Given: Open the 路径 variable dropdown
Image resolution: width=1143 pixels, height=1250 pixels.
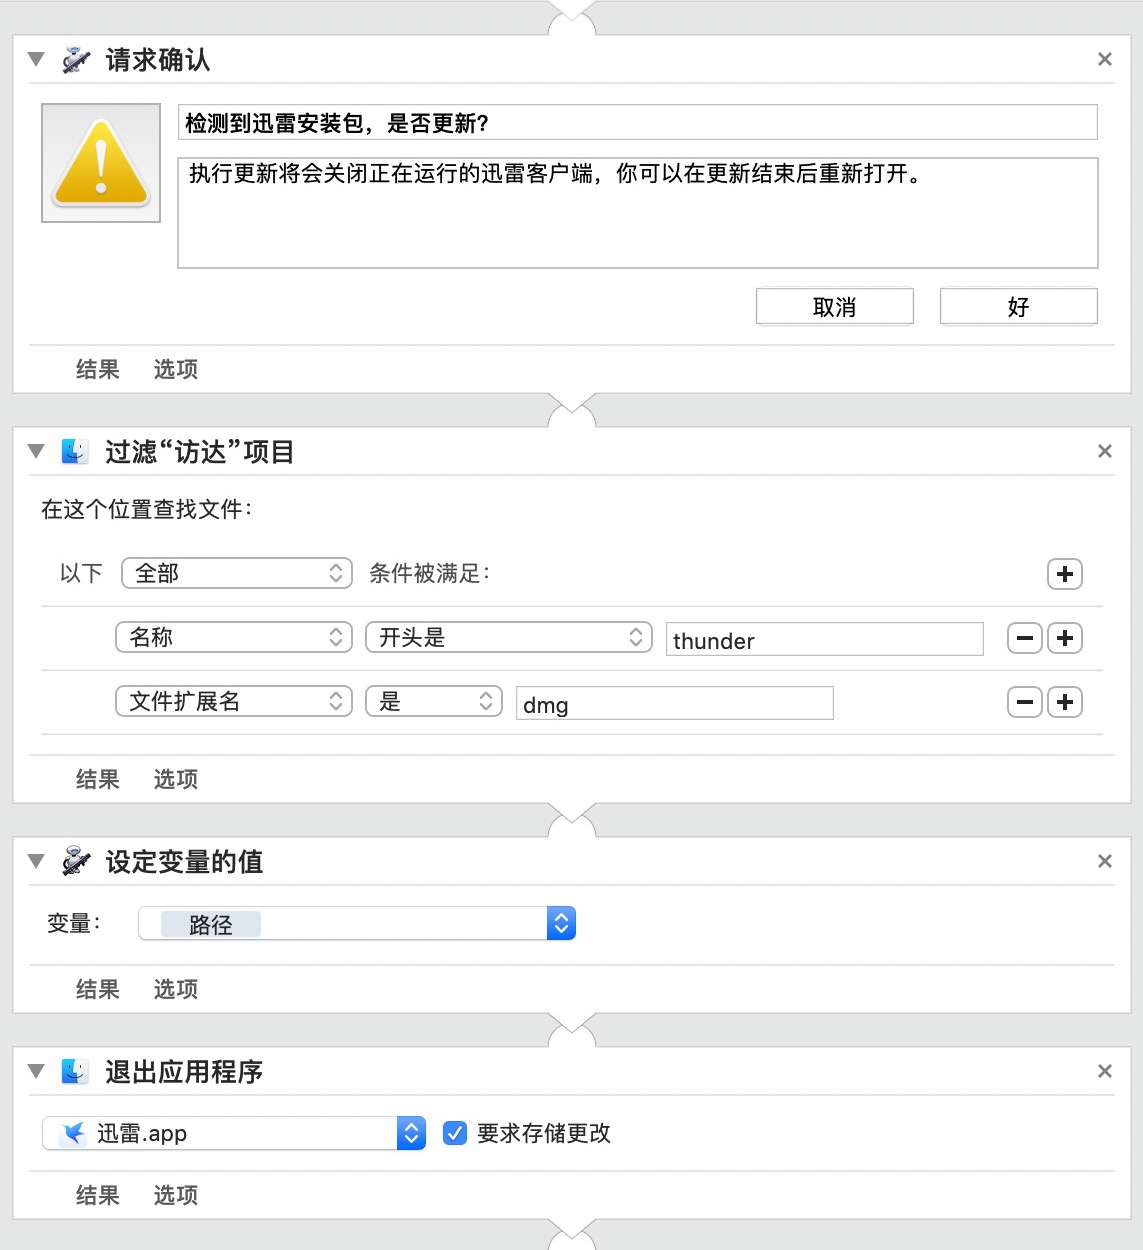Looking at the screenshot, I should tap(560, 924).
